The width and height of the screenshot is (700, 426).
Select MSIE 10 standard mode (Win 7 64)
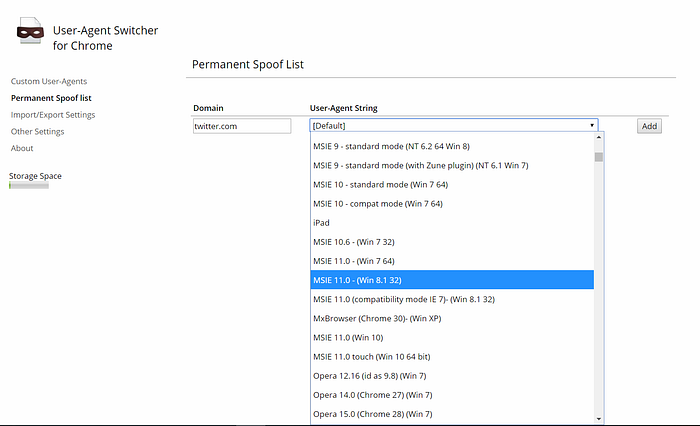tap(452, 184)
